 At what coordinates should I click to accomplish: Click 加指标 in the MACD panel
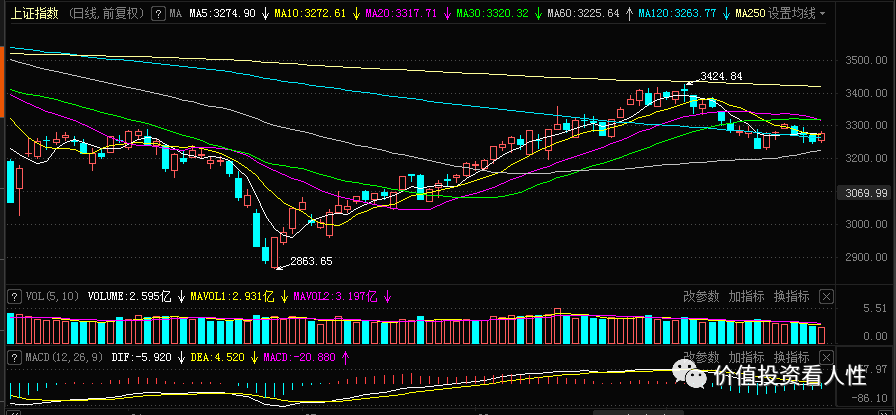pos(746,358)
